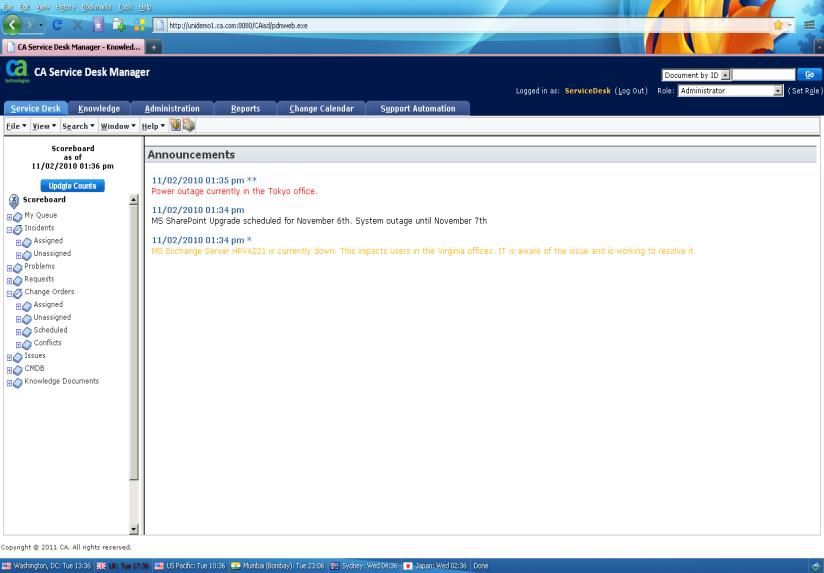Click the Sydney flag in status bar
The width and height of the screenshot is (824, 573).
point(334,566)
